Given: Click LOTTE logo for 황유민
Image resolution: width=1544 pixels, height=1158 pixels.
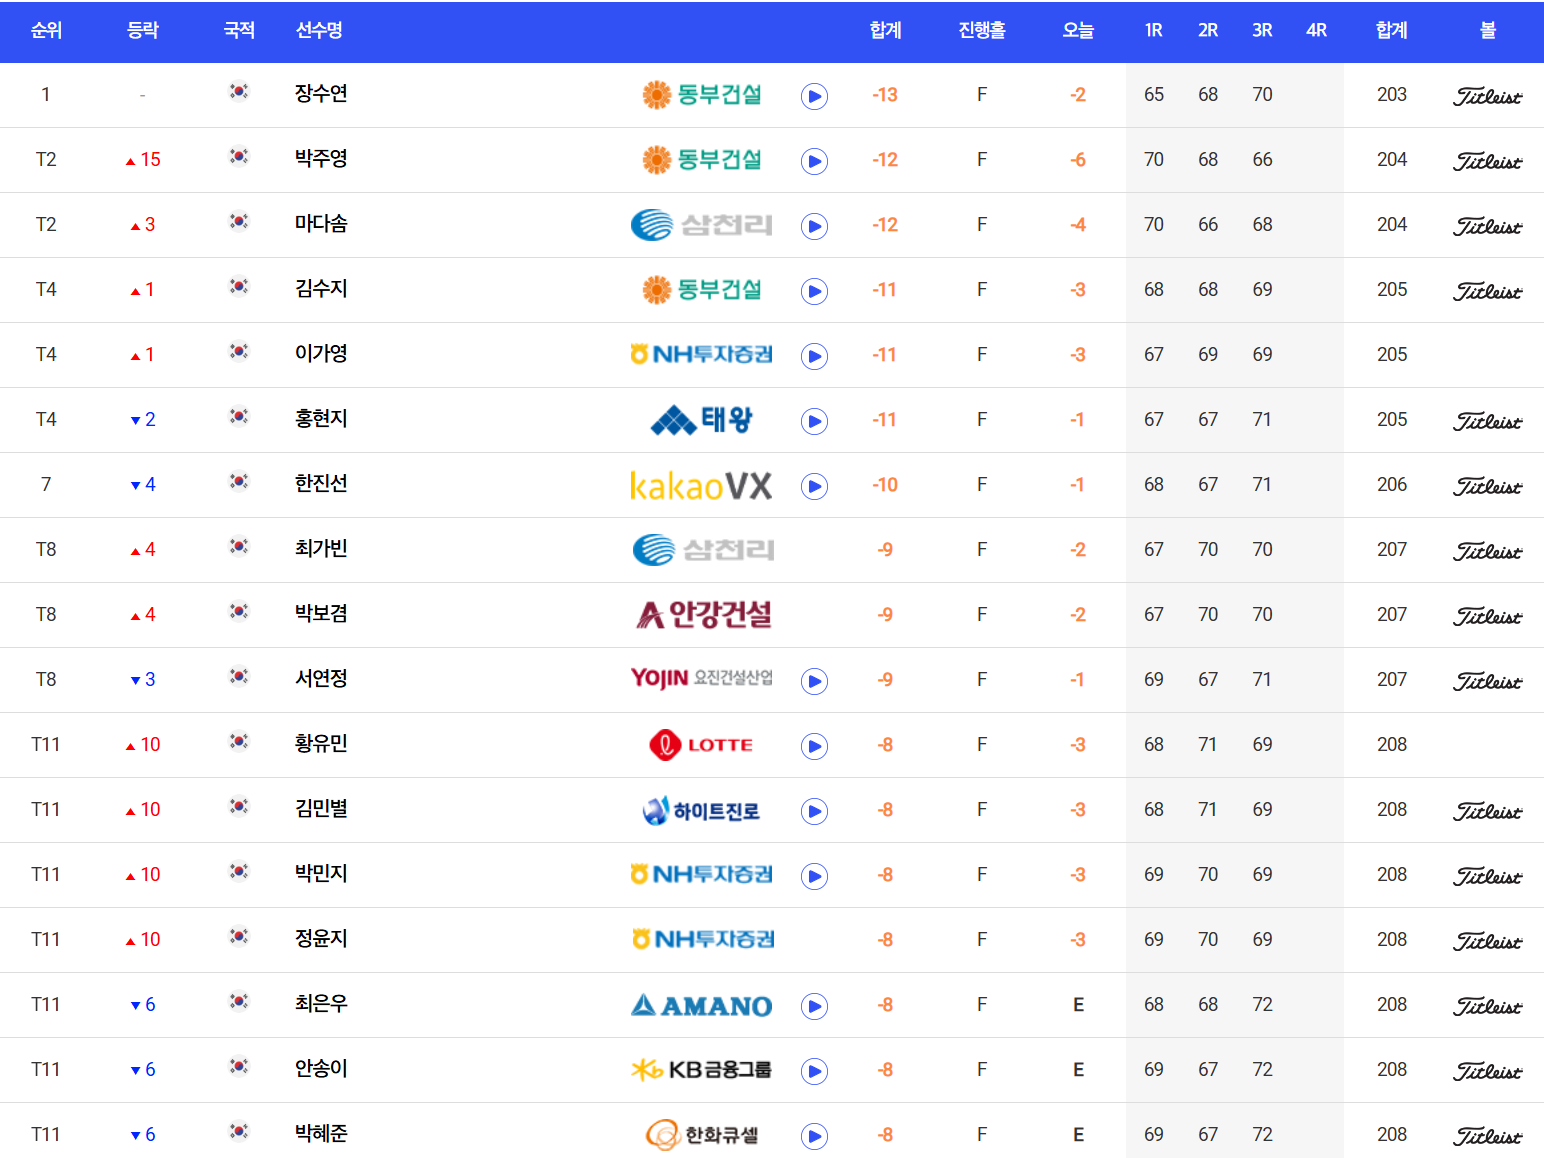Looking at the screenshot, I should 702,745.
